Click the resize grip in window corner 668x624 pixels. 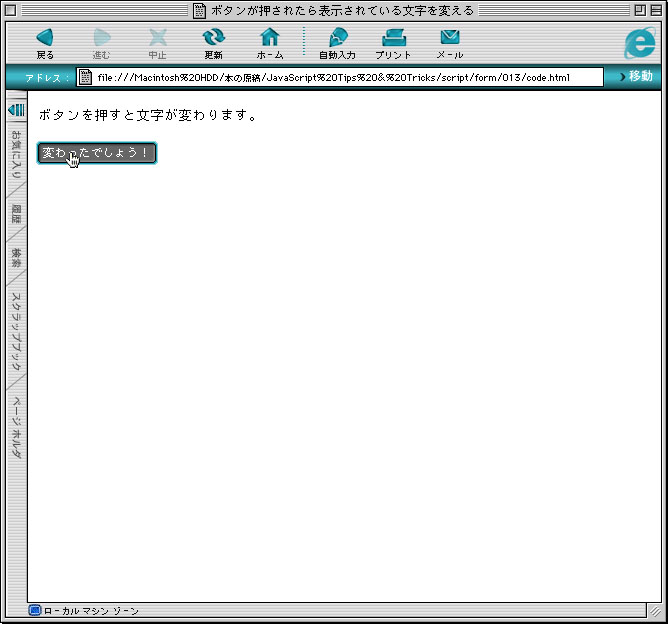[x=655, y=612]
